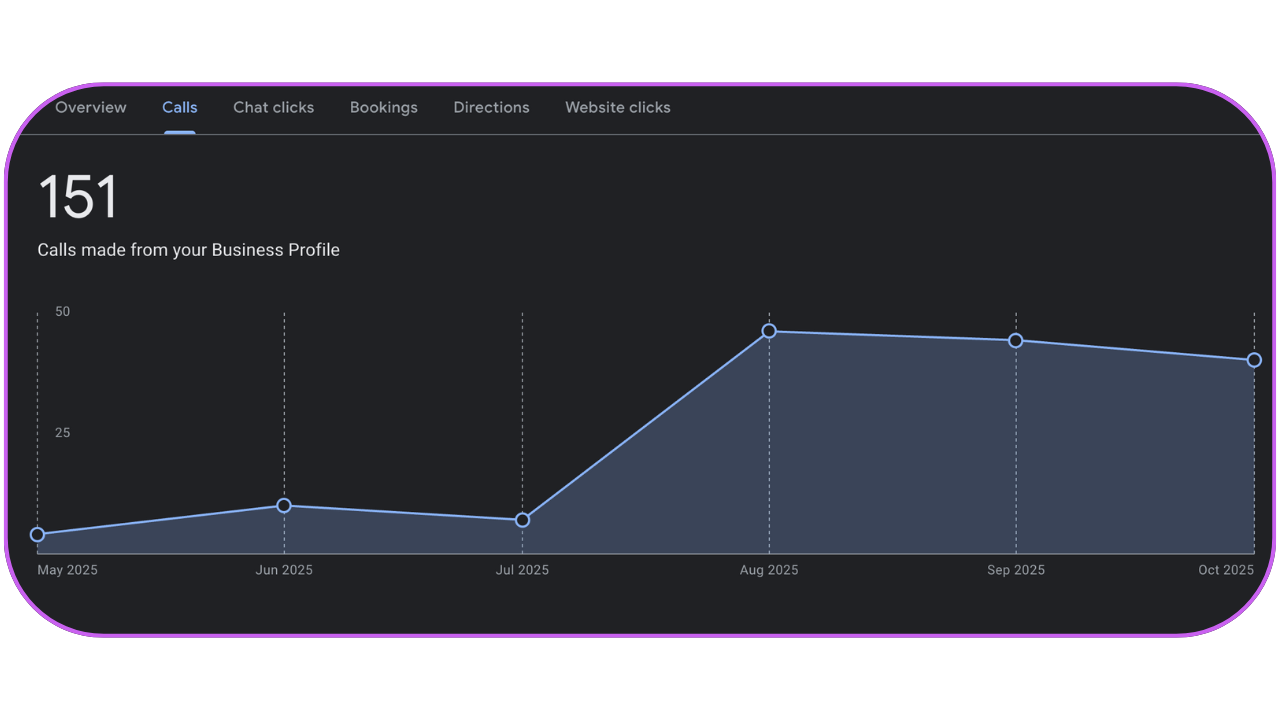
Task: View the Website clicks tab
Action: (x=617, y=107)
